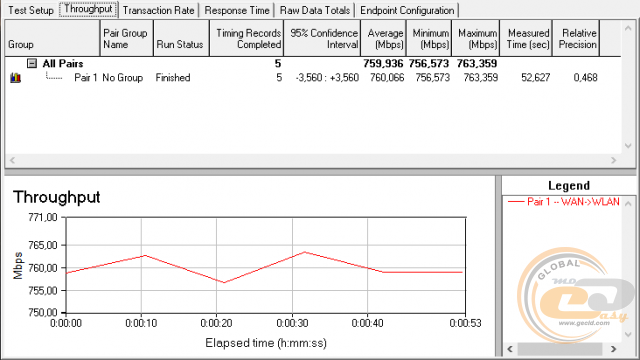
Task: Click the table's scroll left arrow
Action: point(12,160)
